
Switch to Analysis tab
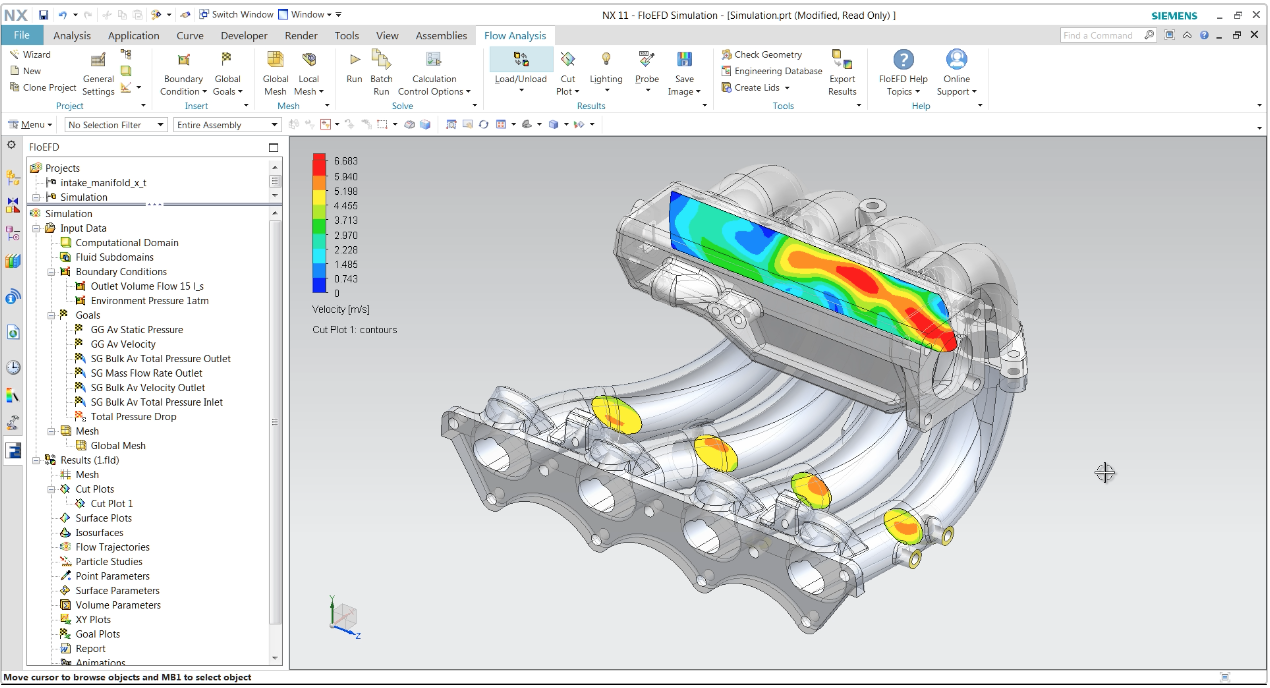[72, 35]
